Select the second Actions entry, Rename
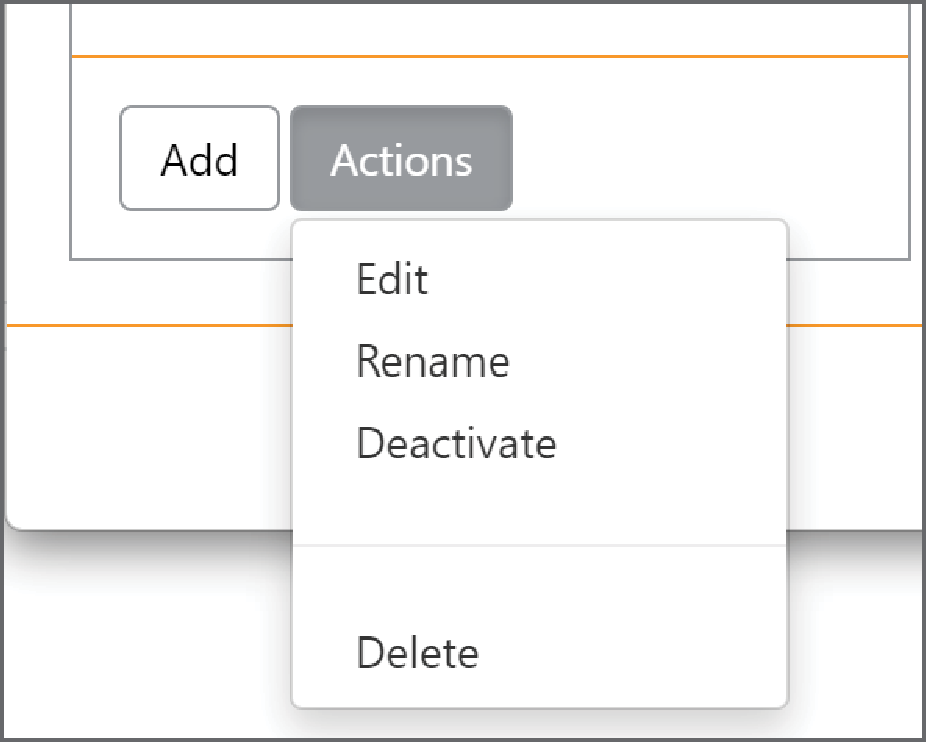The width and height of the screenshot is (926, 742). point(540,361)
